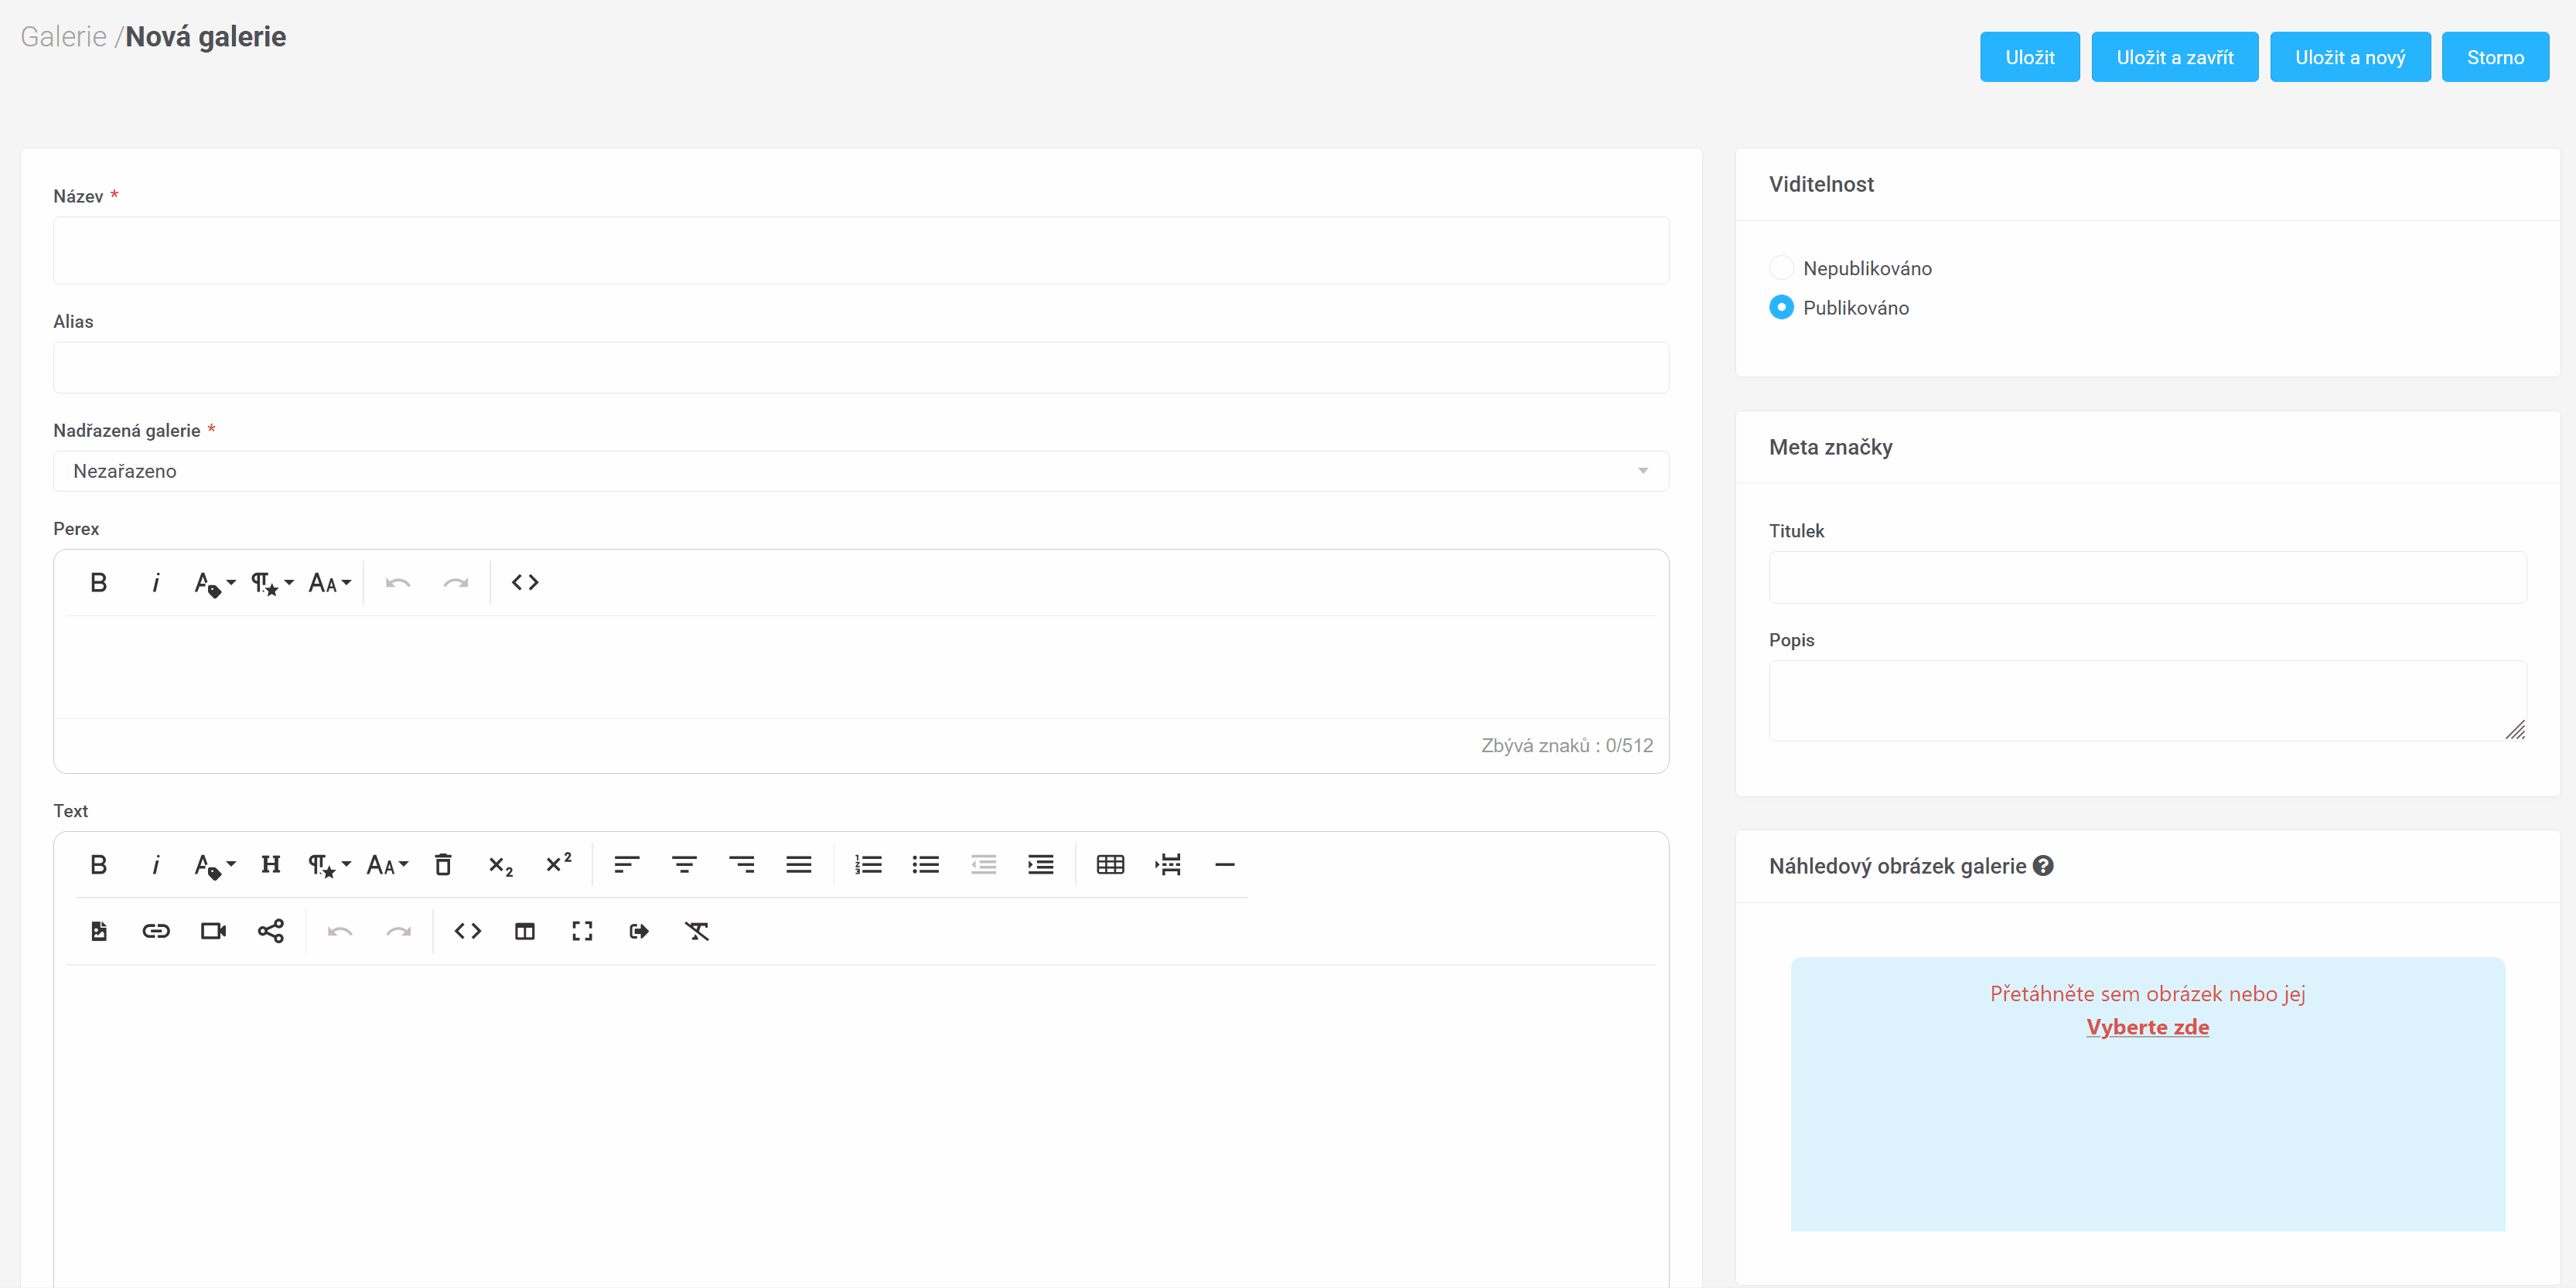Insert video in Text editor
This screenshot has width=2576, height=1288.
click(213, 931)
